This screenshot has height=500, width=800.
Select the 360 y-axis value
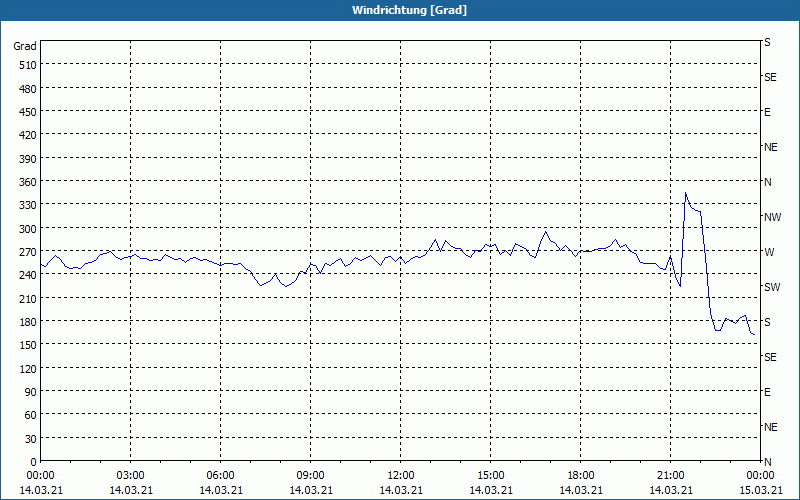coord(28,182)
